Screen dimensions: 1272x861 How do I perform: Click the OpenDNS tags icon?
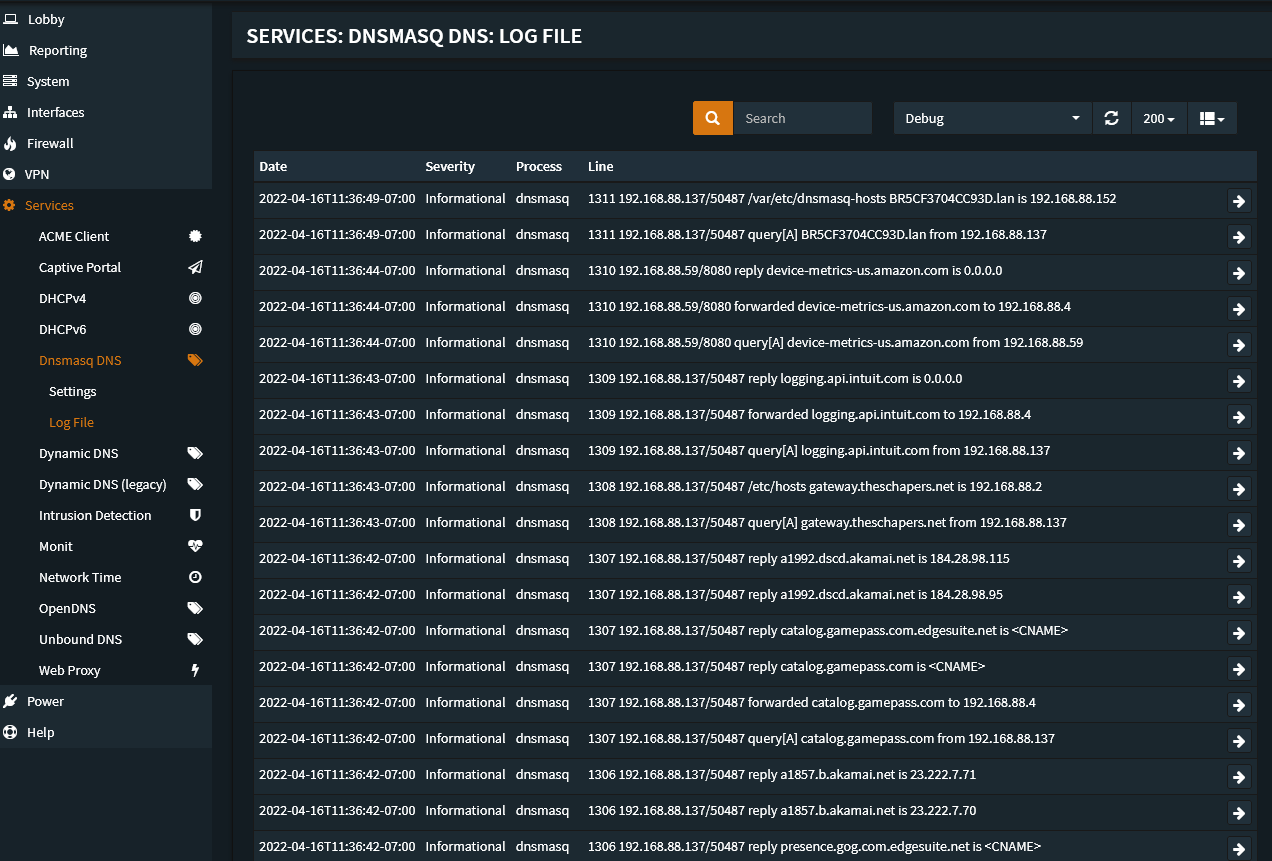(195, 608)
